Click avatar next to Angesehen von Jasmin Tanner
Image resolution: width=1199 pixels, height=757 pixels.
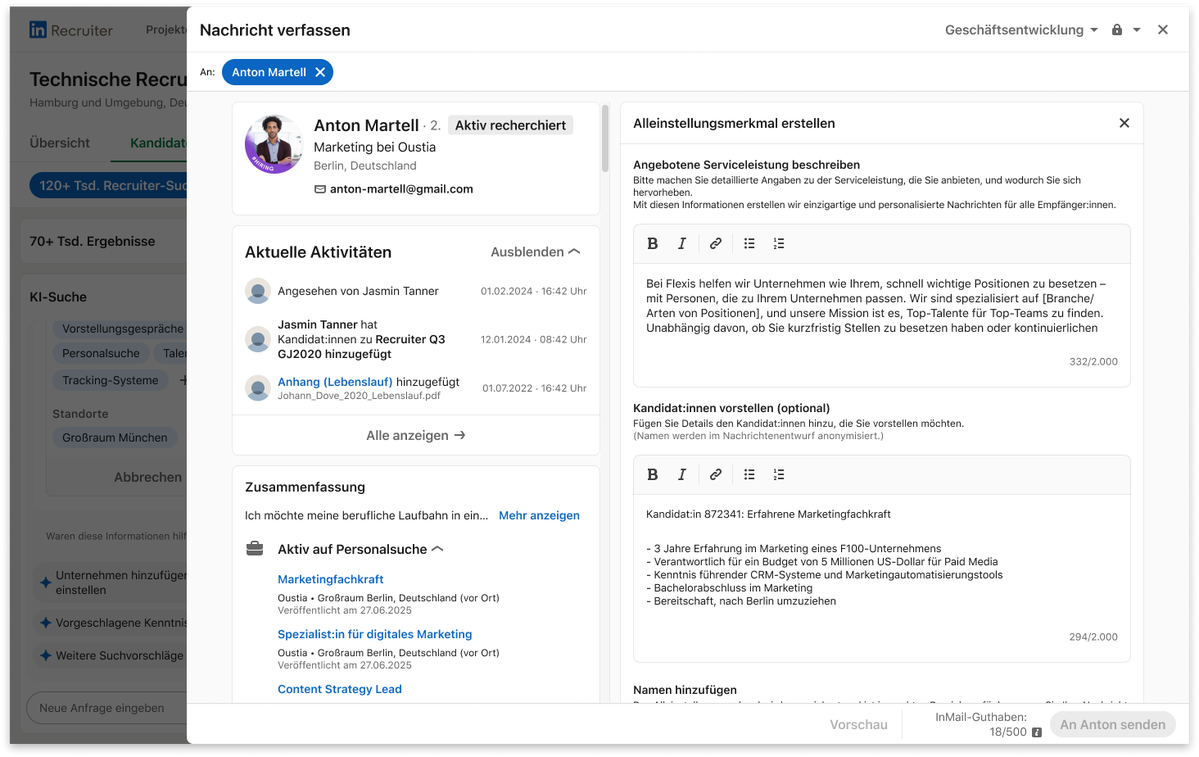click(x=258, y=291)
